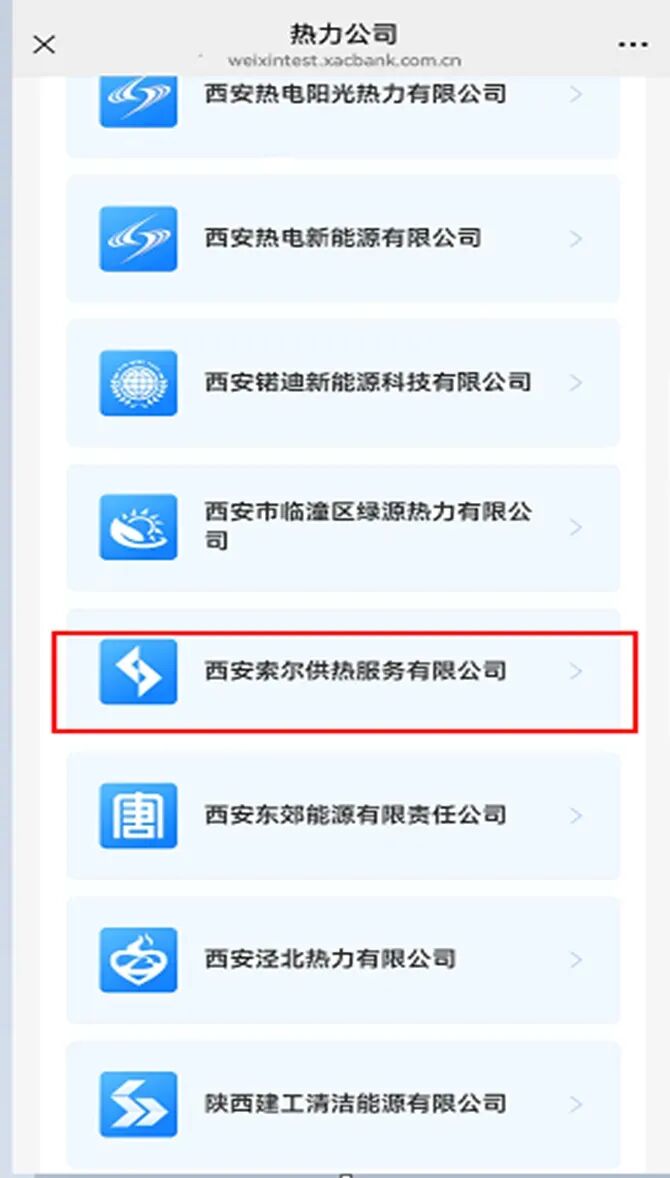This screenshot has width=670, height=1178.
Task: Tap the 西安泾北热力有限公司 logo icon
Action: pyautogui.click(x=139, y=960)
